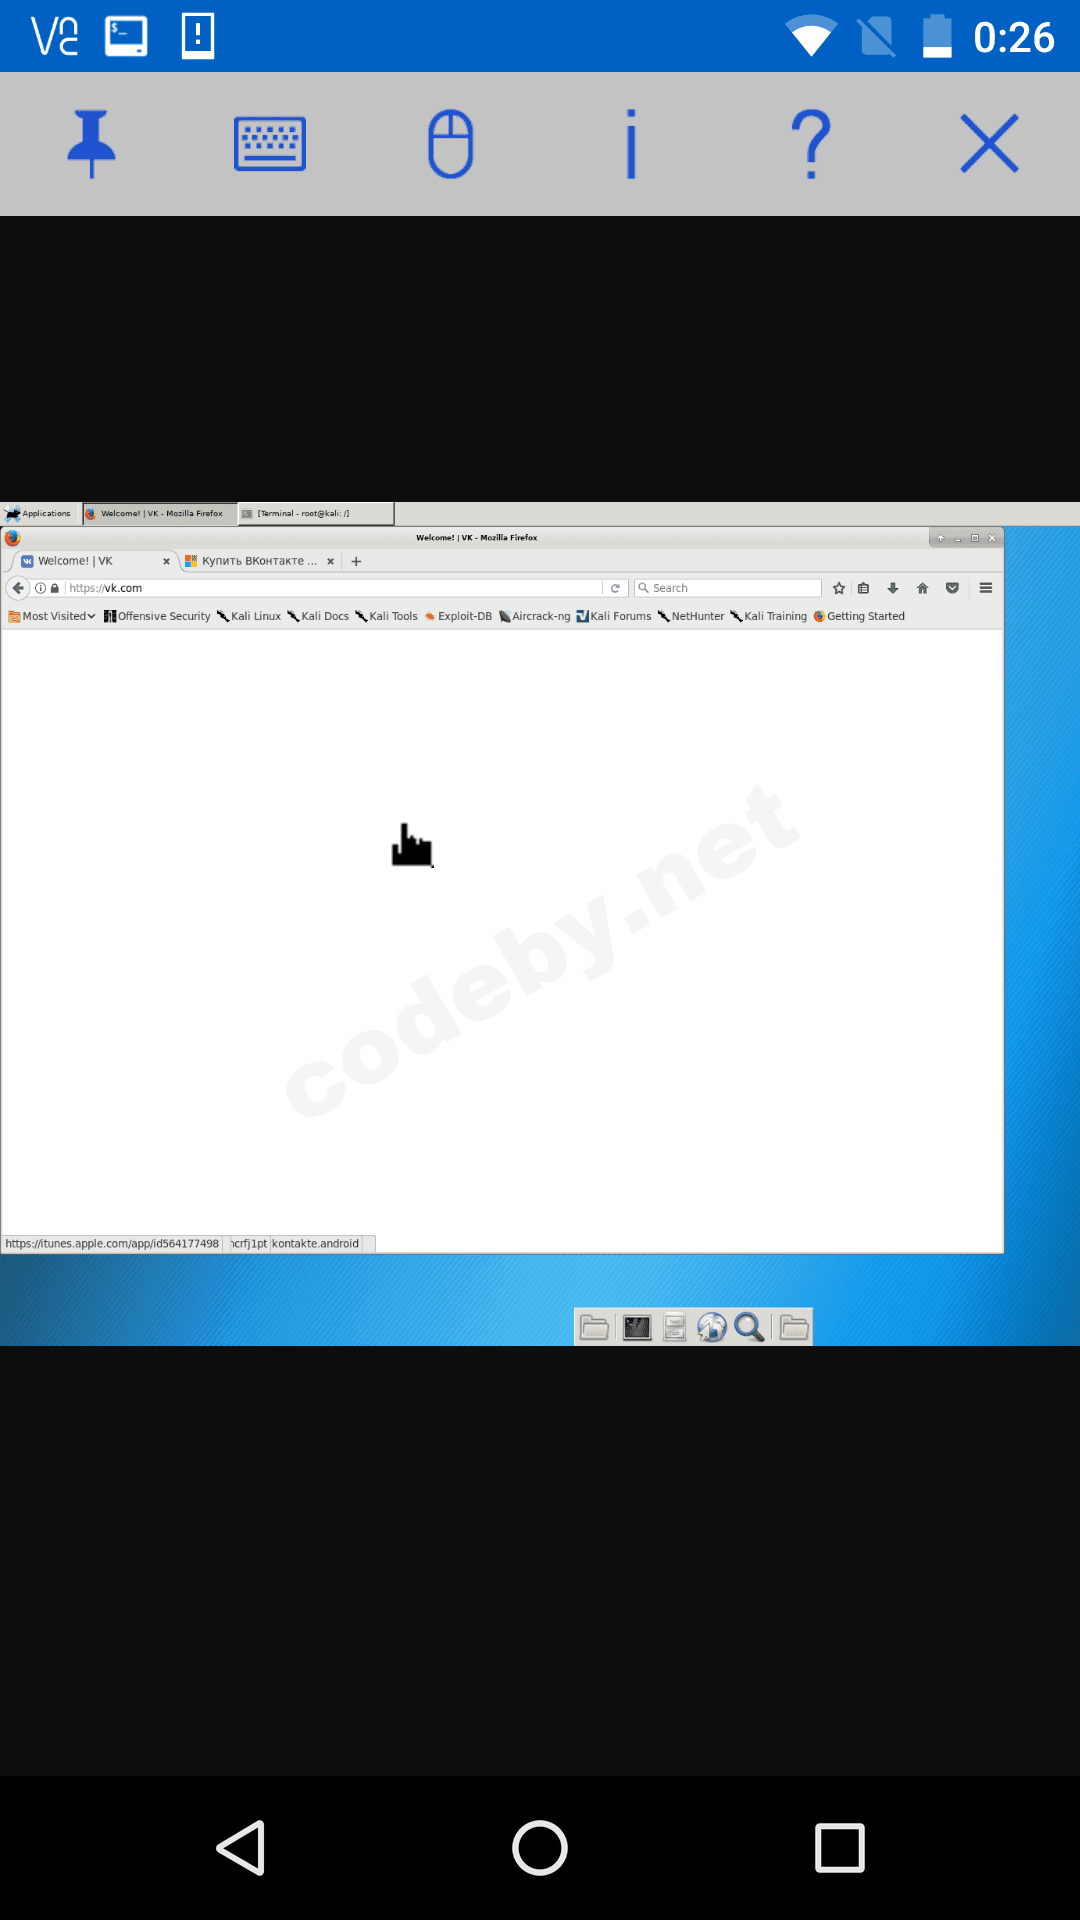The width and height of the screenshot is (1080, 1920).
Task: Tap the mouse mode icon
Action: tap(450, 144)
